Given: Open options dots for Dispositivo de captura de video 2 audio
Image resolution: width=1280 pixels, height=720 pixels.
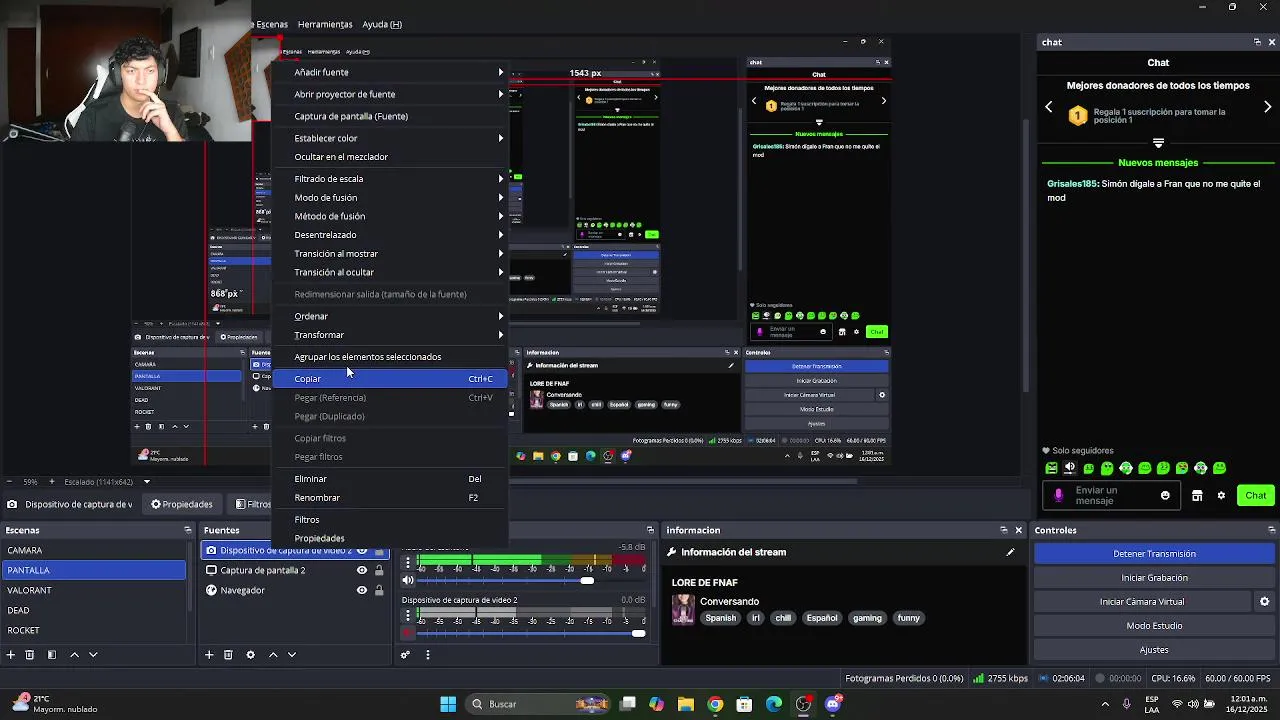Looking at the screenshot, I should (x=407, y=615).
